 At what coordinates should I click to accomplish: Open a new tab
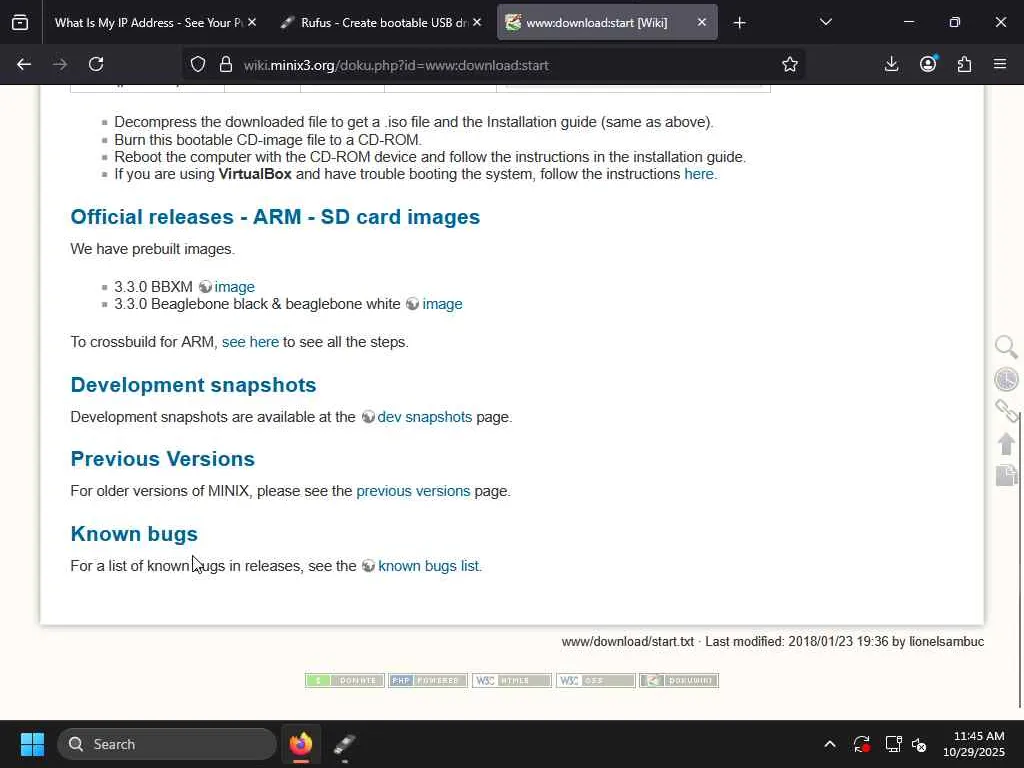[x=739, y=23]
